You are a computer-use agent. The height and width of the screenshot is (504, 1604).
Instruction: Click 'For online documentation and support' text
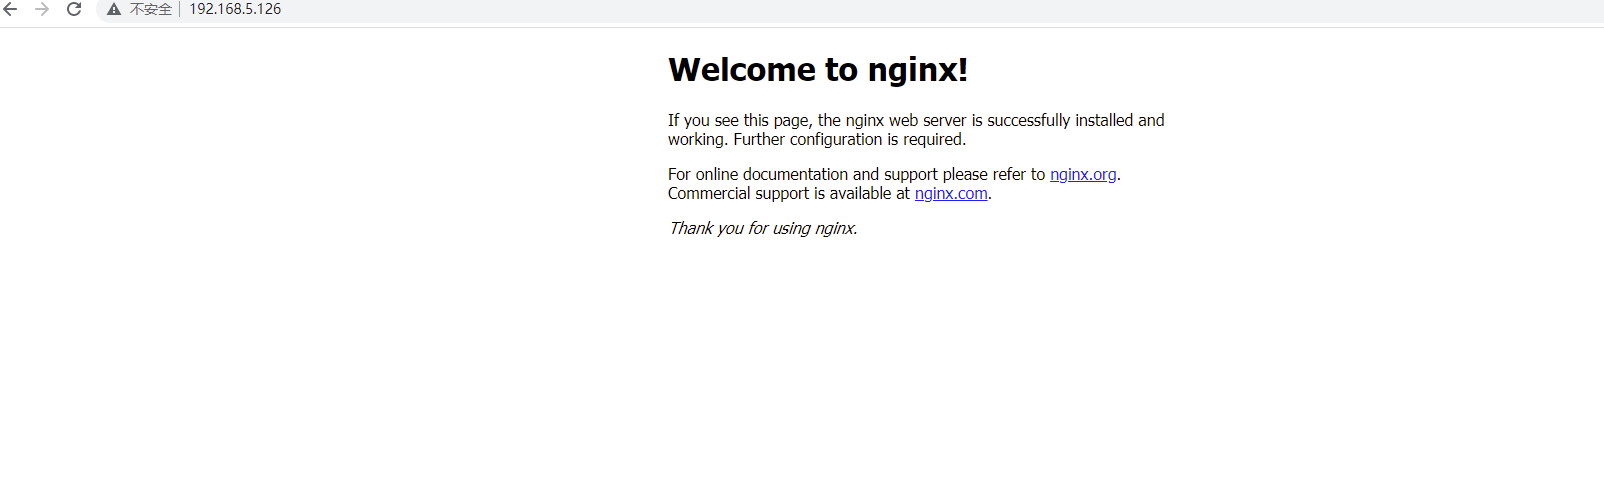[x=803, y=174]
